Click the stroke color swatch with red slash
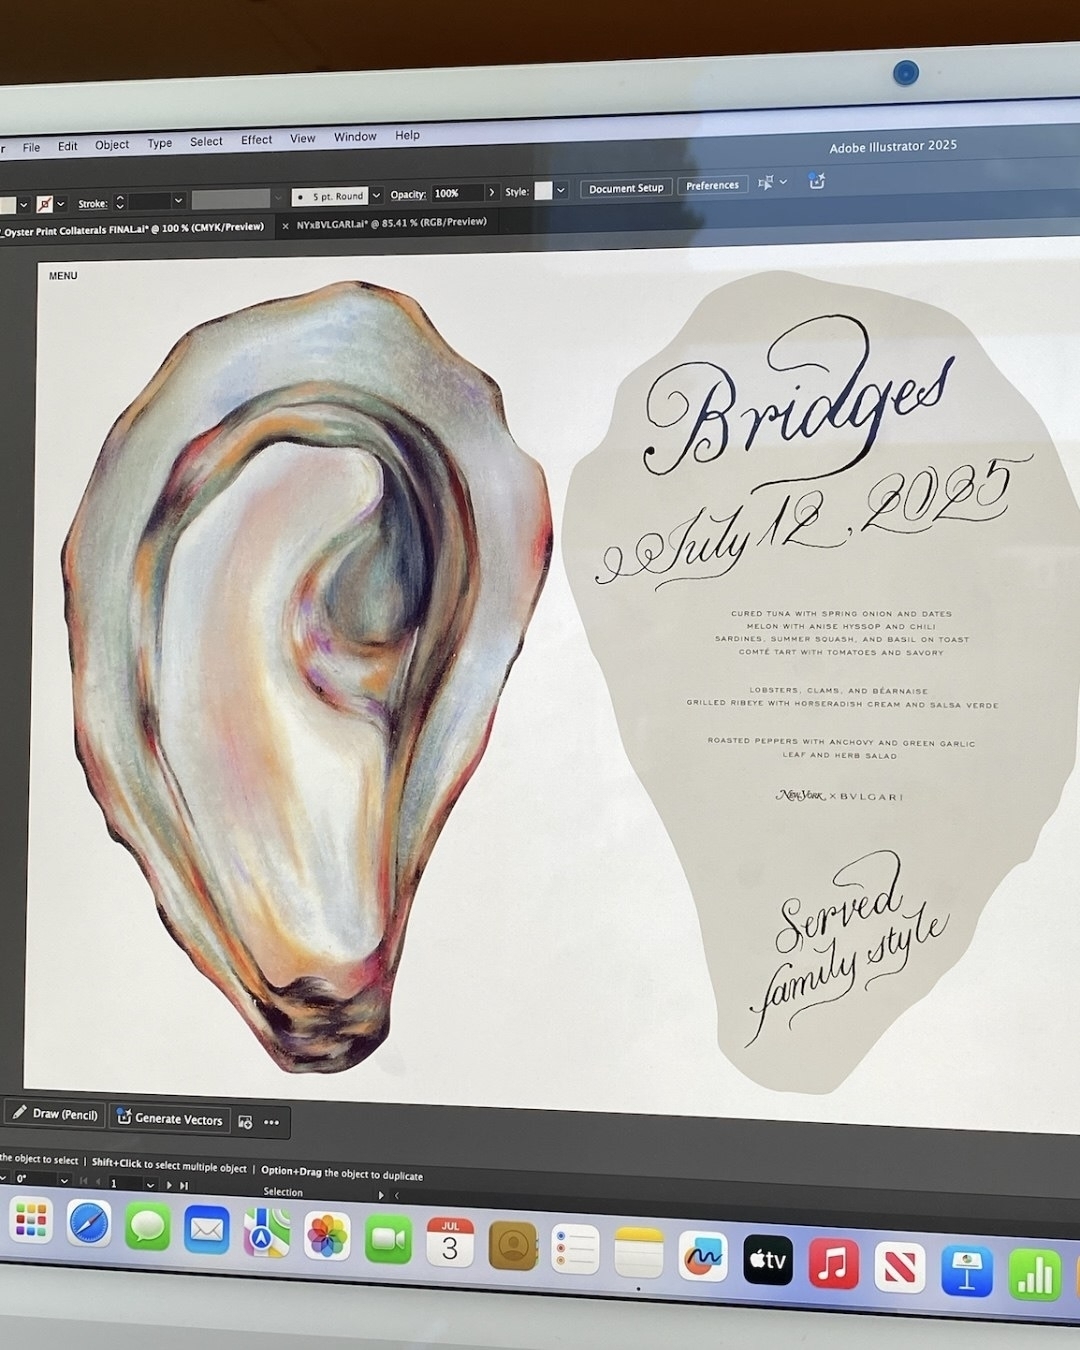Image resolution: width=1080 pixels, height=1350 pixels. pyautogui.click(x=44, y=204)
